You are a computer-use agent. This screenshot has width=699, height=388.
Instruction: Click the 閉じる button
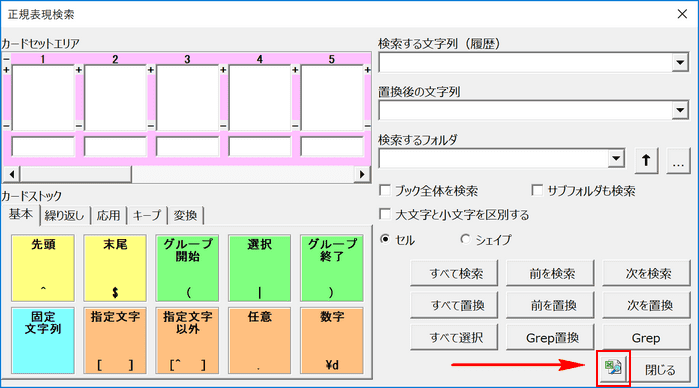click(x=660, y=370)
